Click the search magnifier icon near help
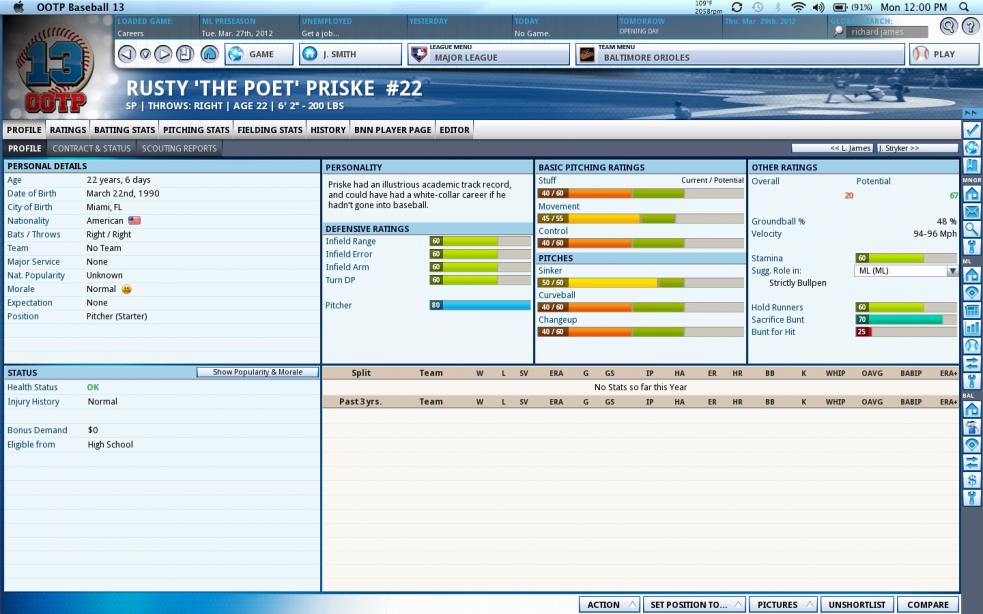 [x=949, y=26]
